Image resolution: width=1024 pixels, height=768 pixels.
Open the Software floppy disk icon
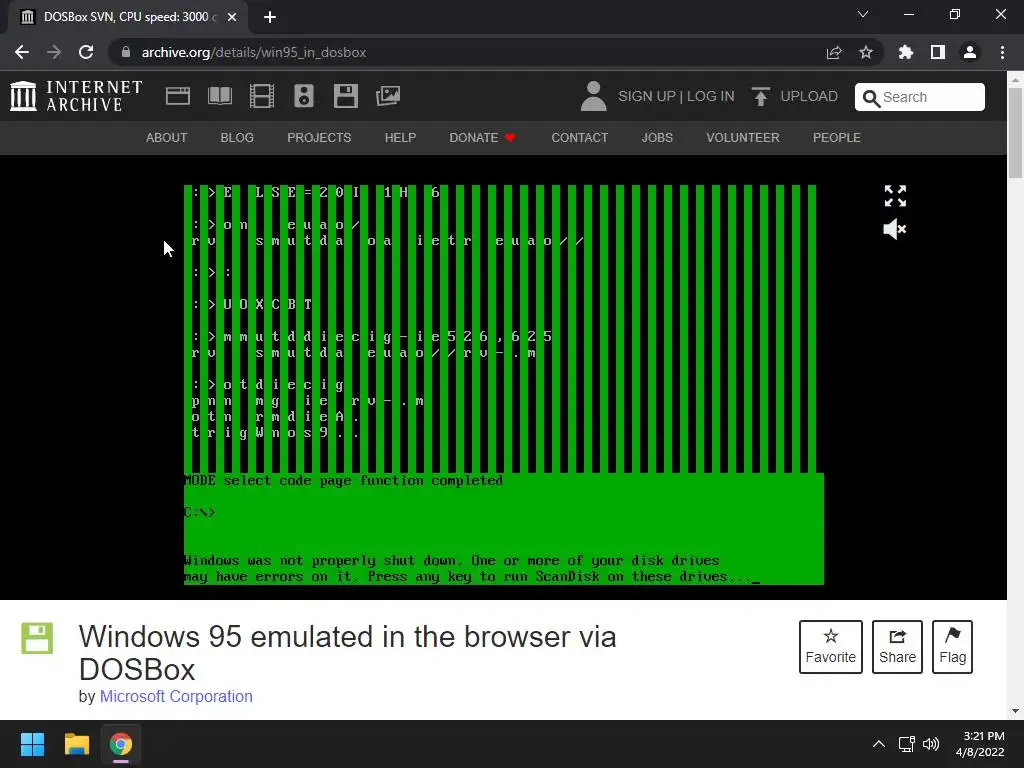[x=345, y=96]
